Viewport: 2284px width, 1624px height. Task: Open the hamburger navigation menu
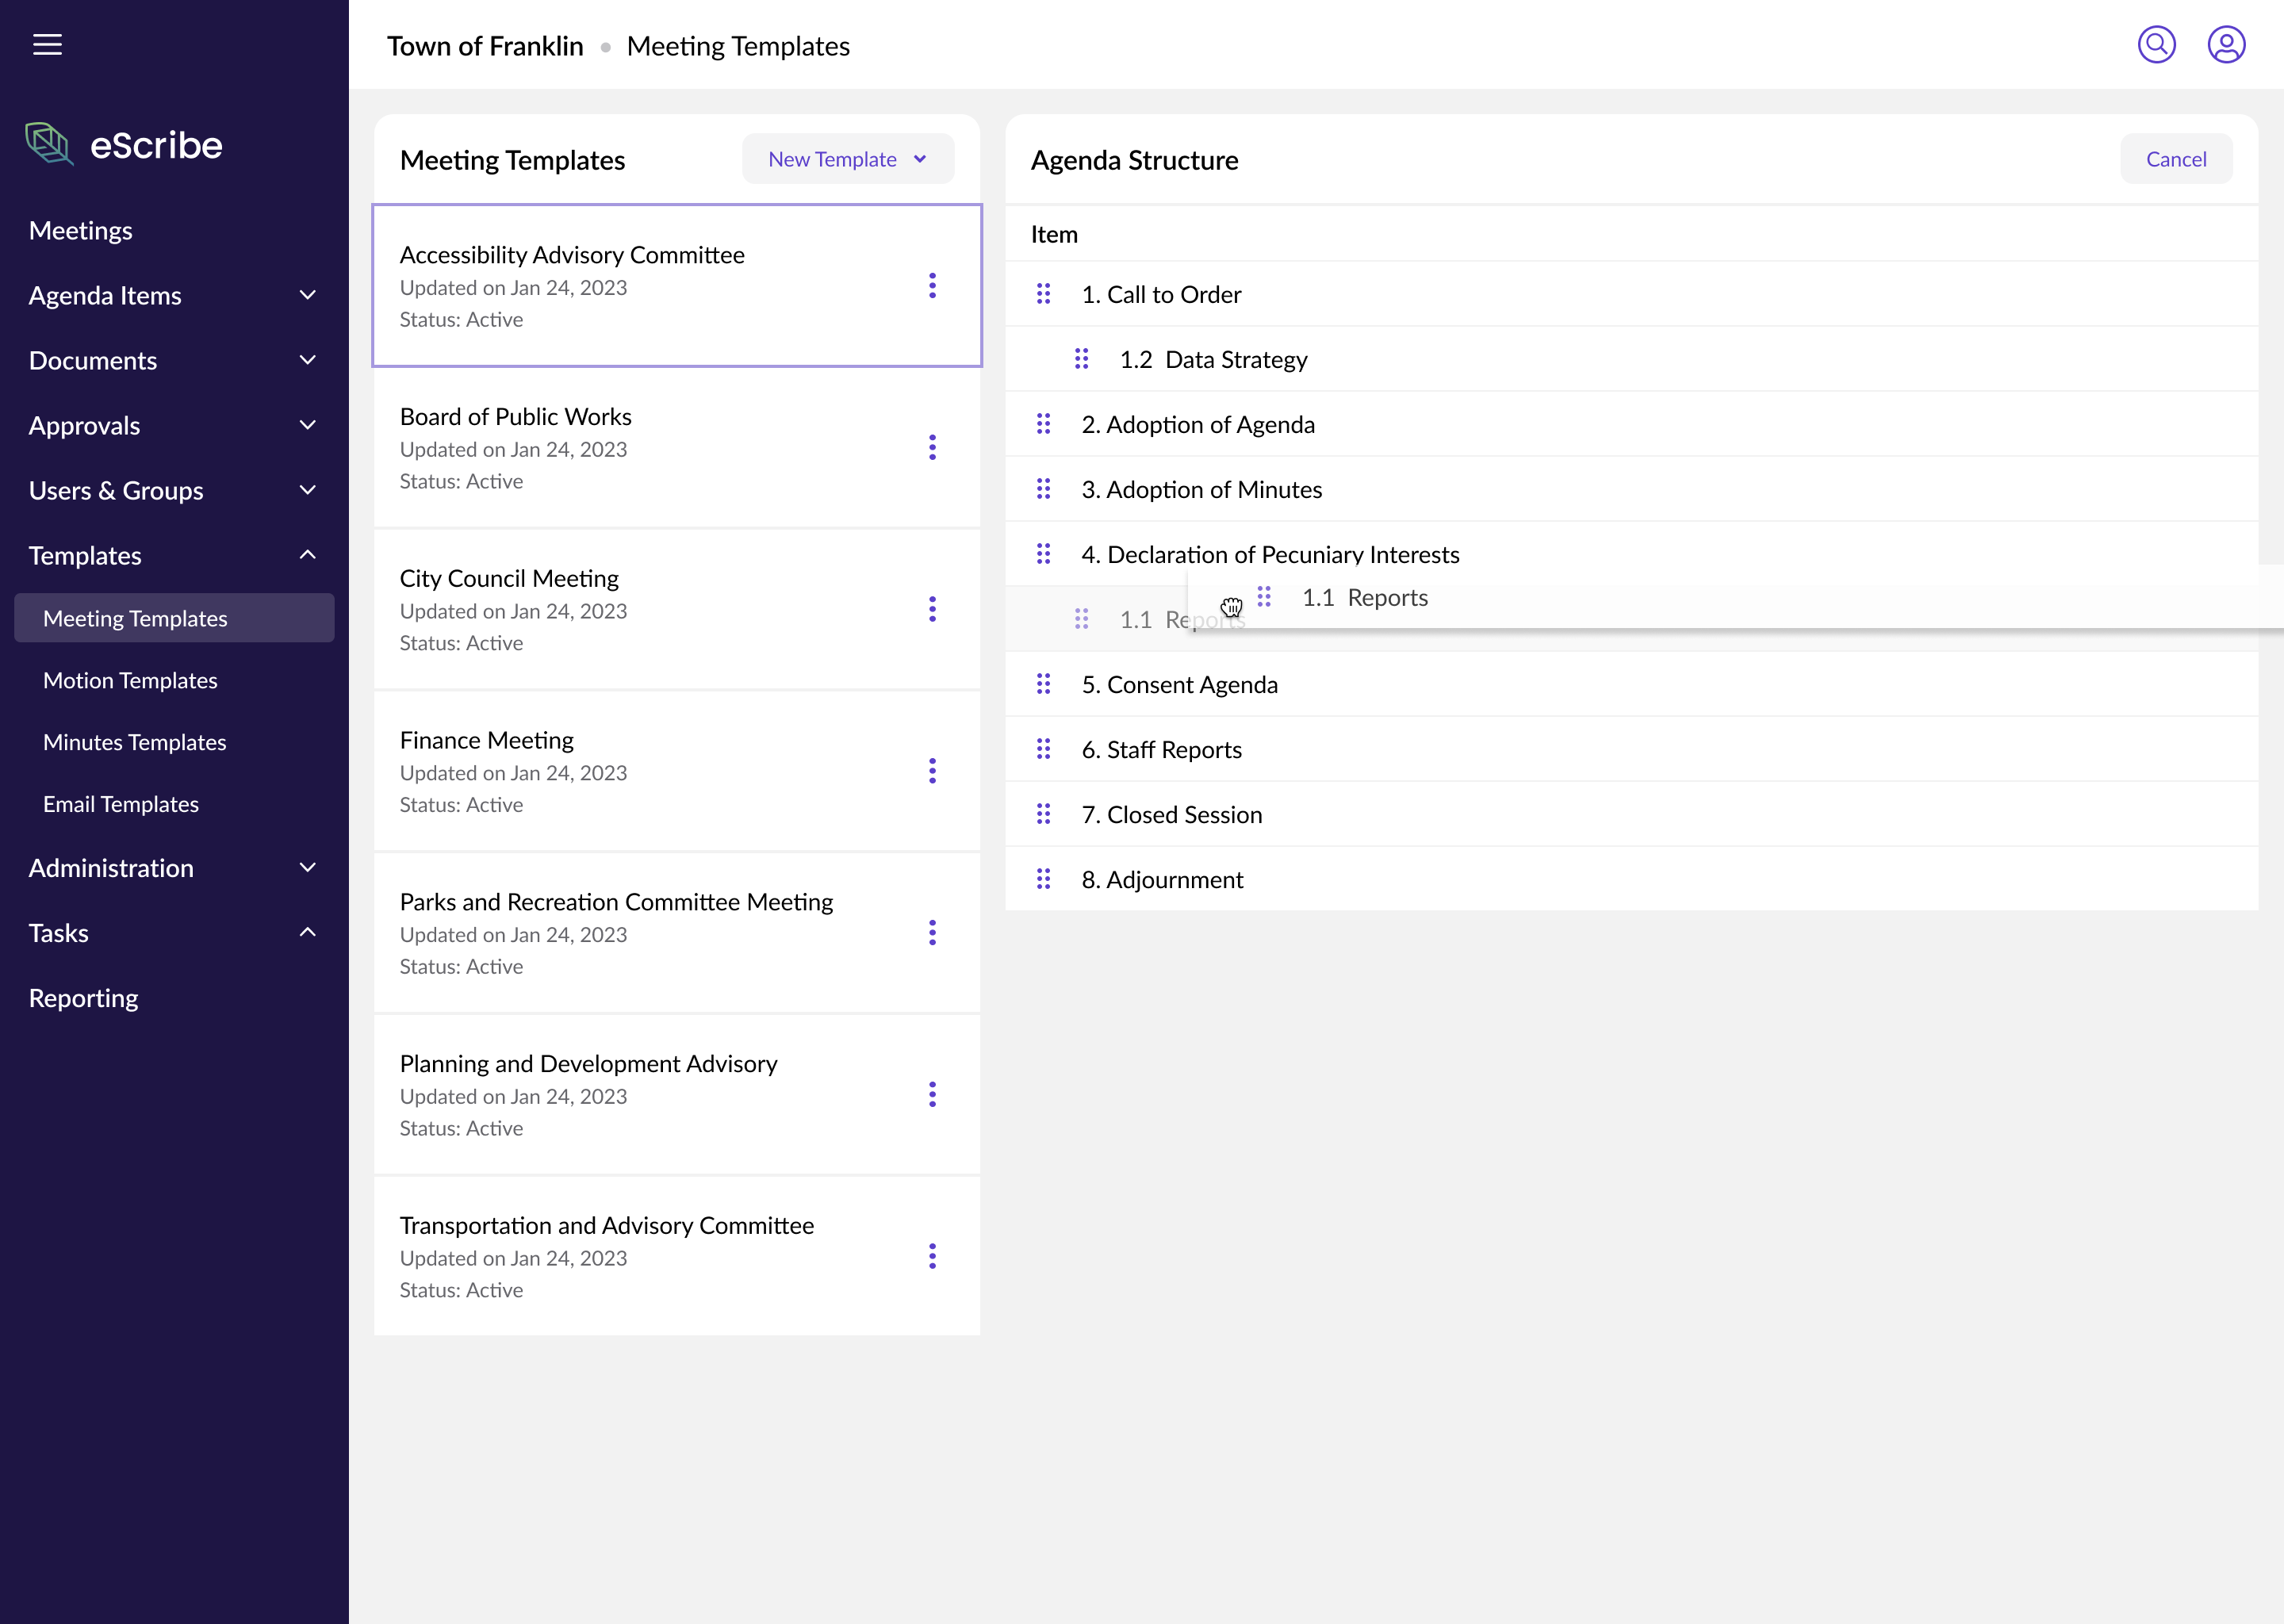[47, 45]
